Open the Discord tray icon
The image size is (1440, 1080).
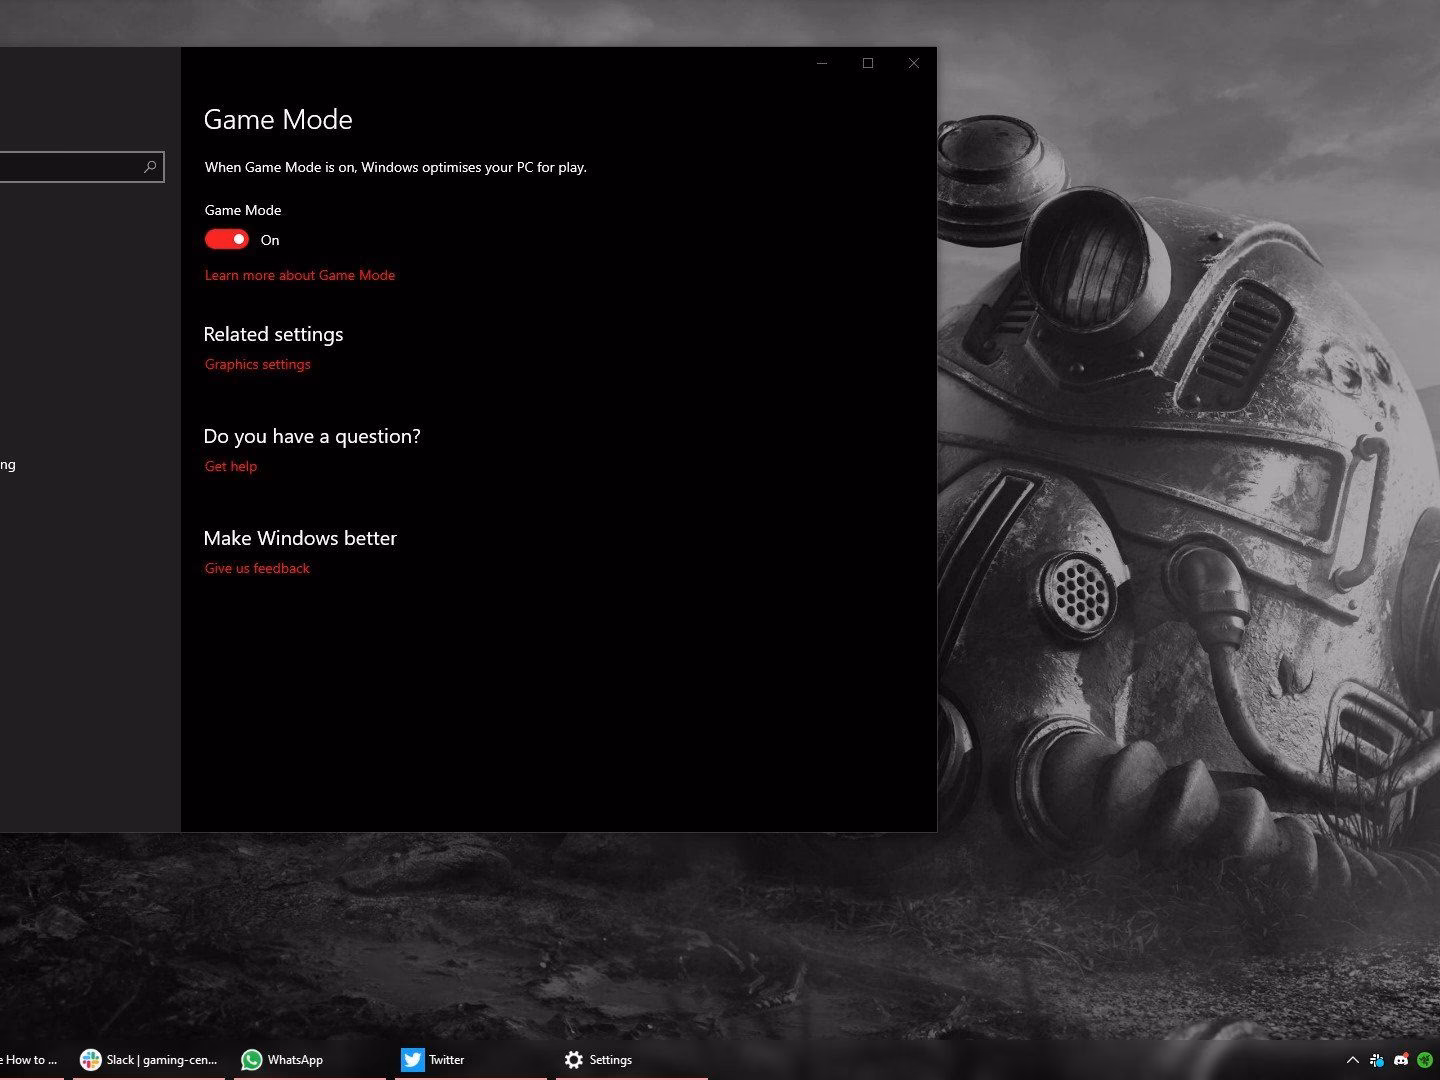tap(1401, 1060)
